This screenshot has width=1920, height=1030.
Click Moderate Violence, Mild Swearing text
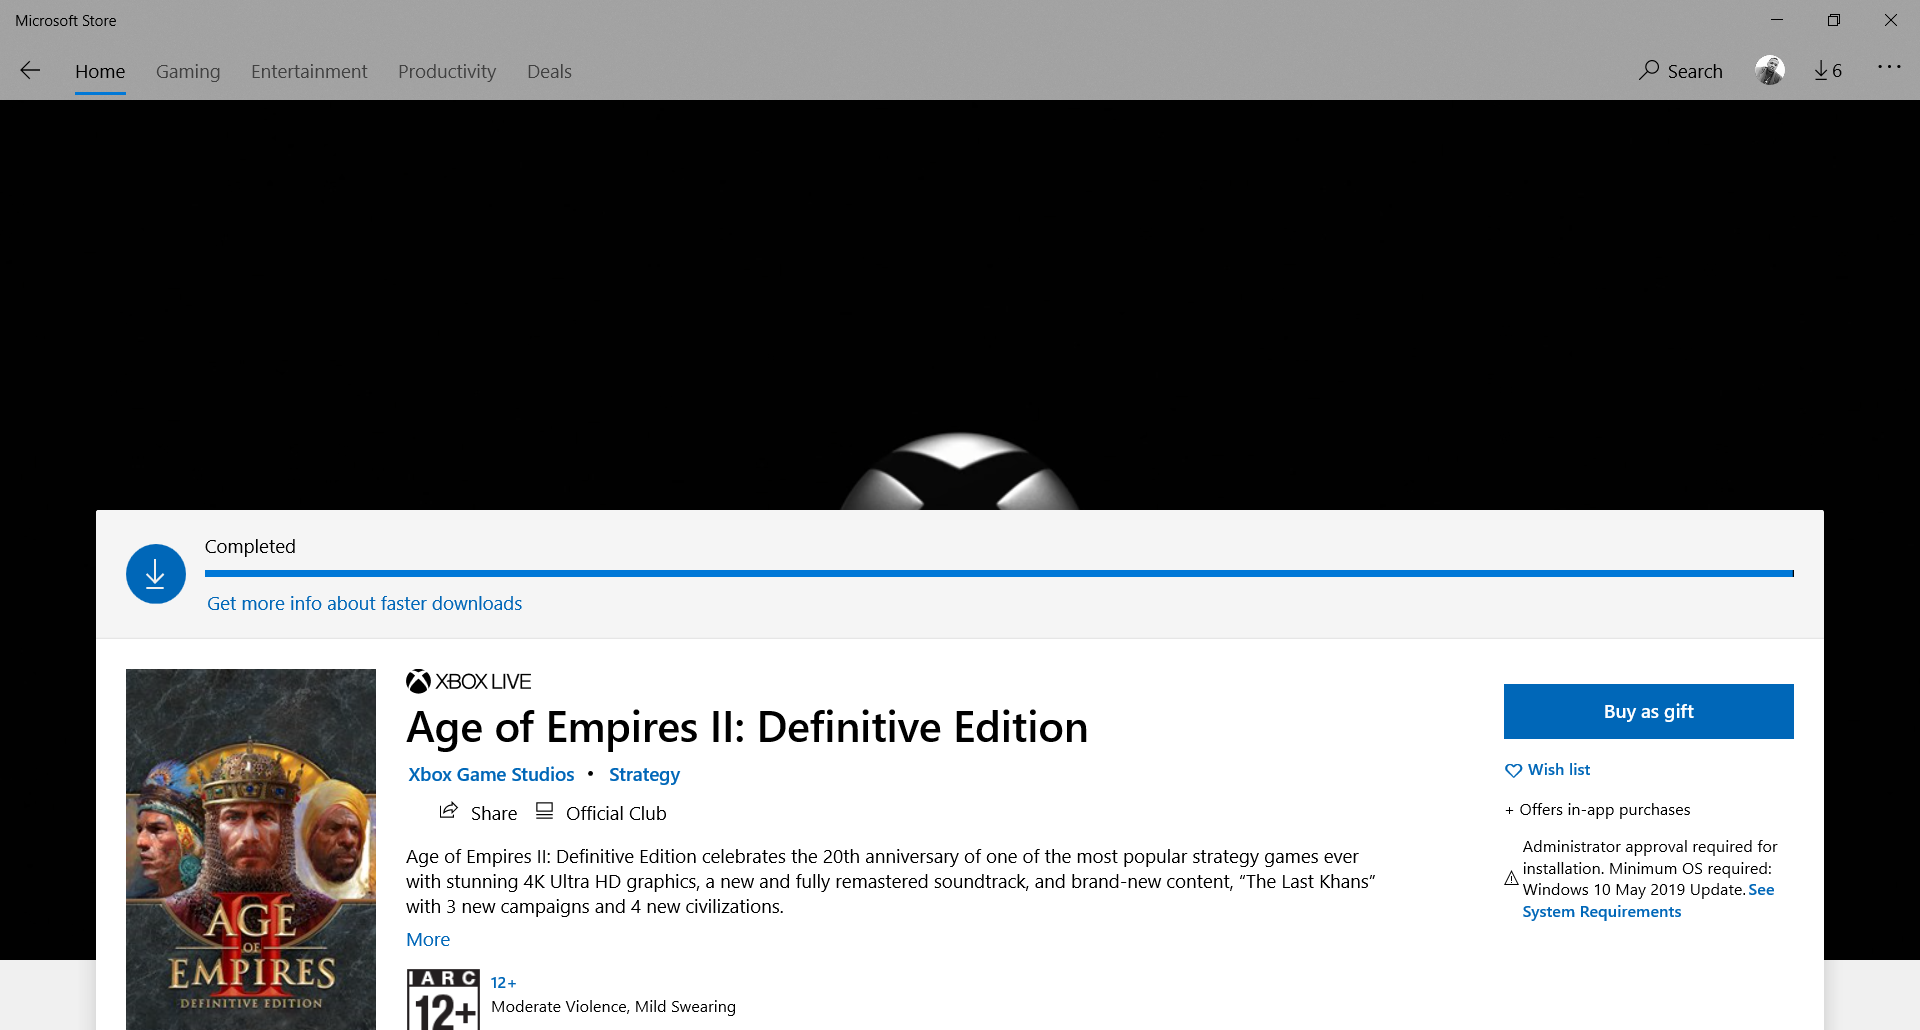click(x=613, y=1006)
